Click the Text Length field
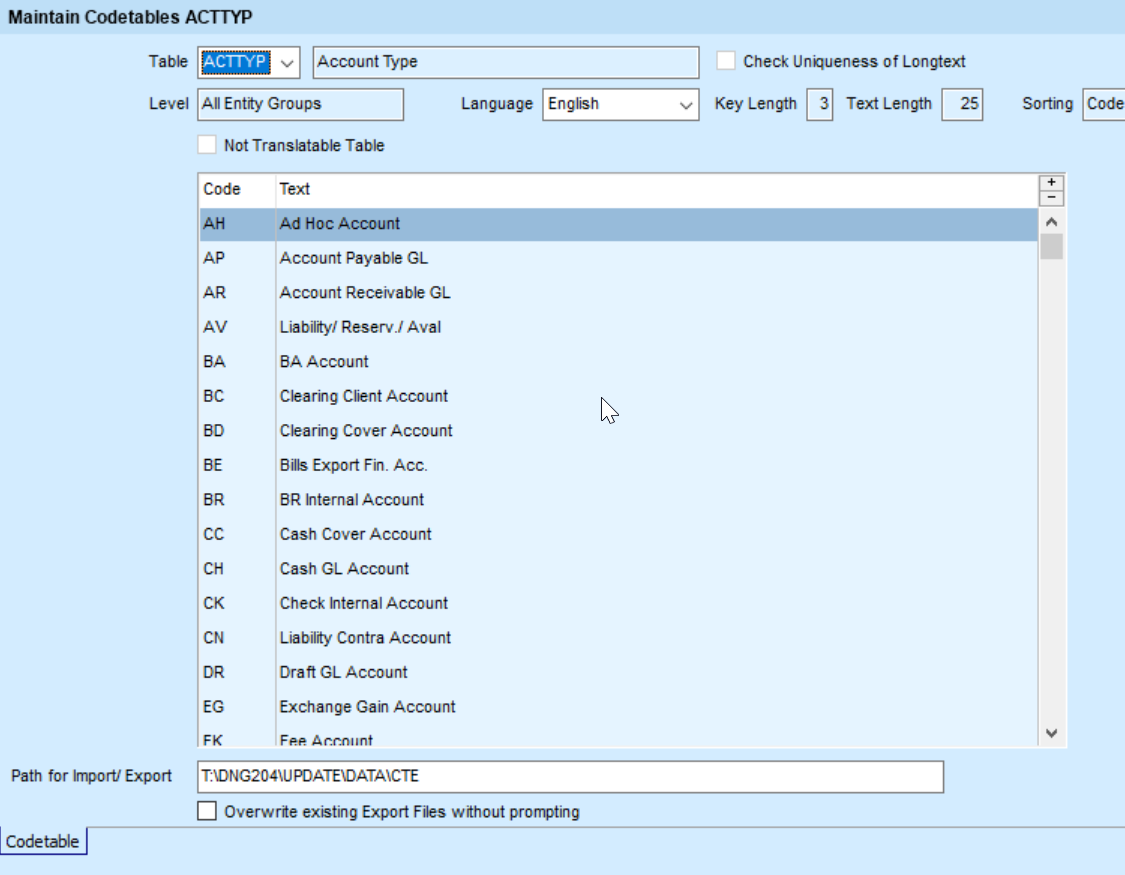1125x875 pixels. 962,104
